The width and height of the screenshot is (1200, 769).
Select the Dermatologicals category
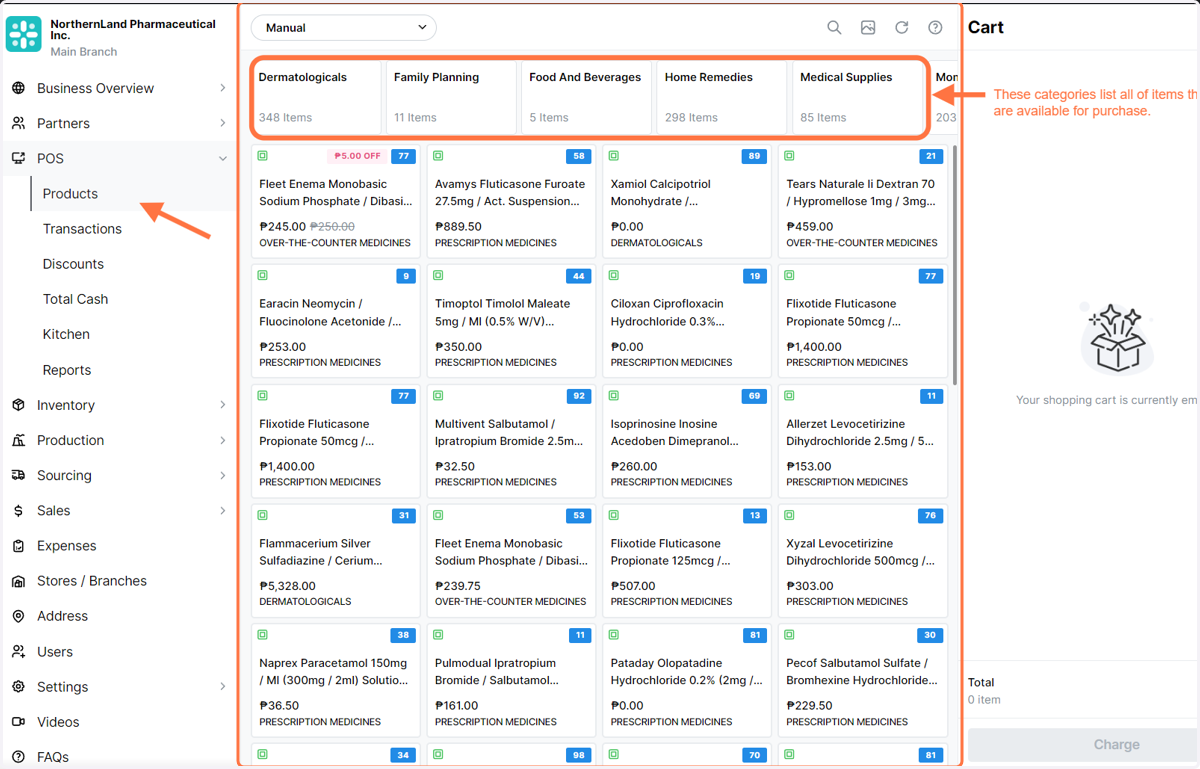pyautogui.click(x=317, y=97)
